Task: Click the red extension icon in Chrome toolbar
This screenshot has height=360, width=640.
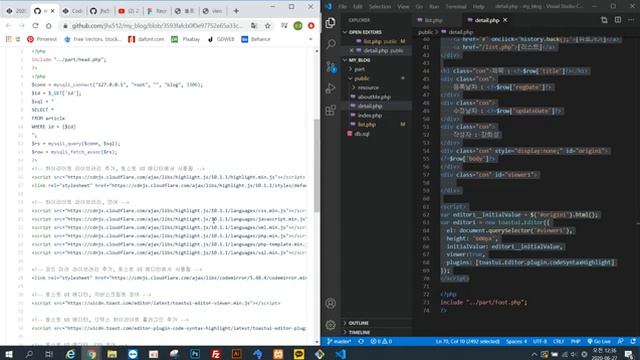Action: coord(311,26)
